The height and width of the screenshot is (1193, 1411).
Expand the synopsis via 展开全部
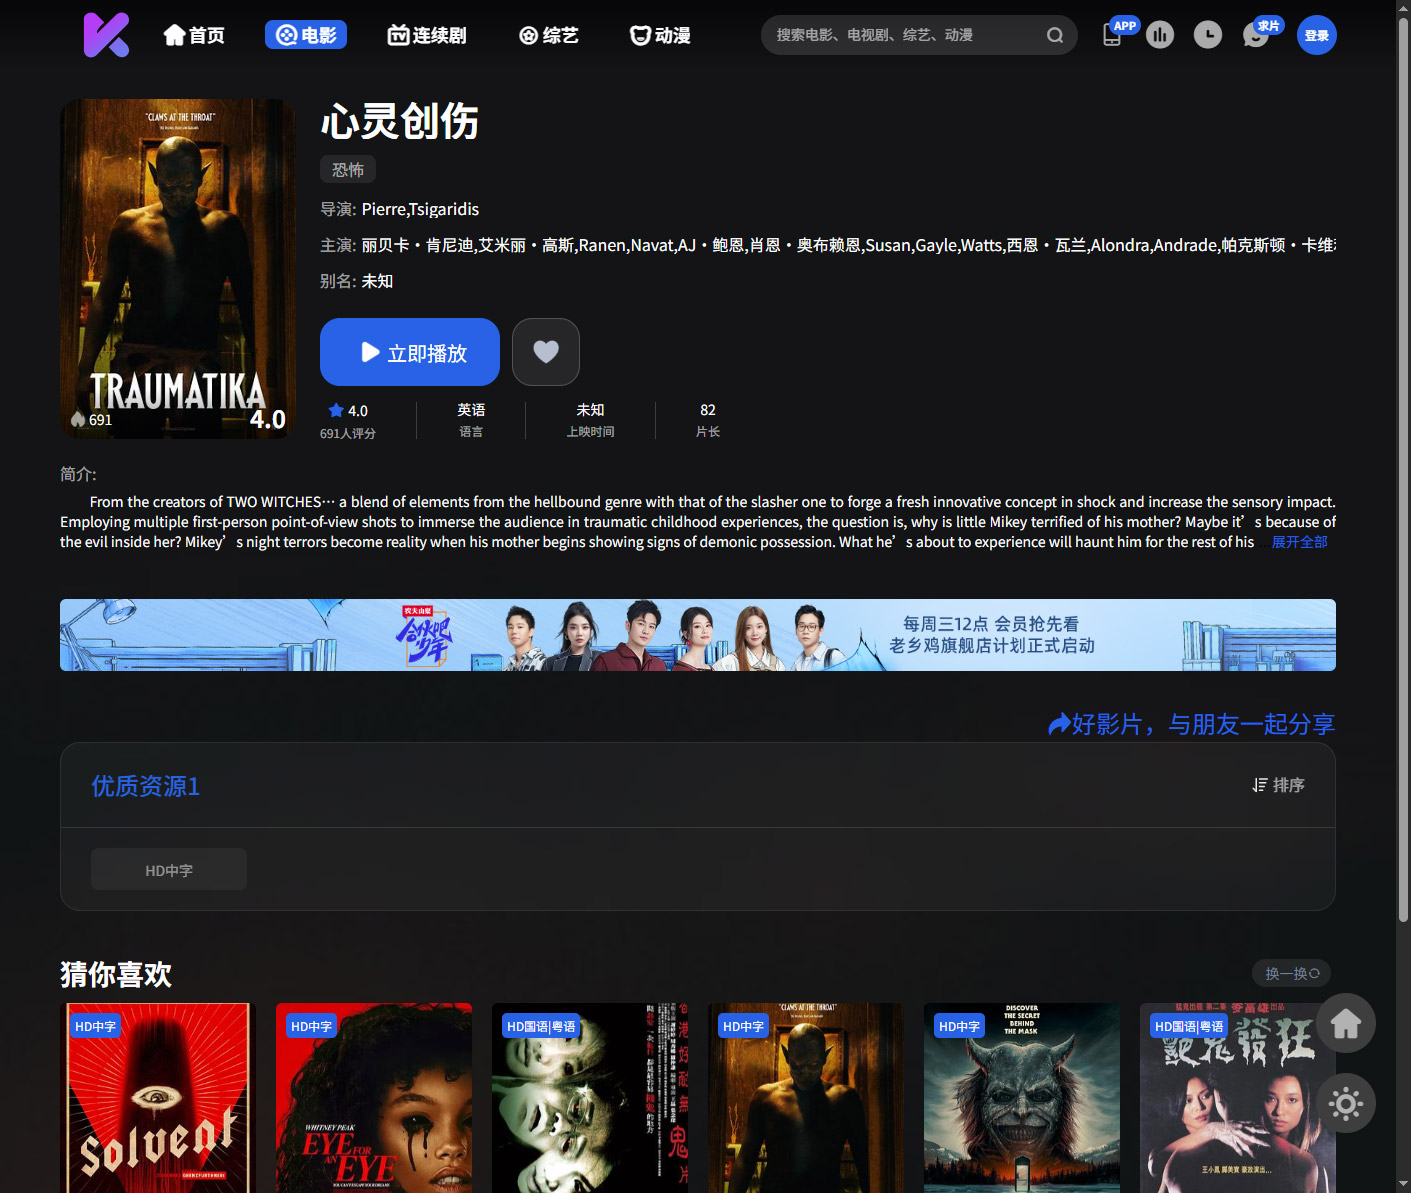click(1299, 541)
